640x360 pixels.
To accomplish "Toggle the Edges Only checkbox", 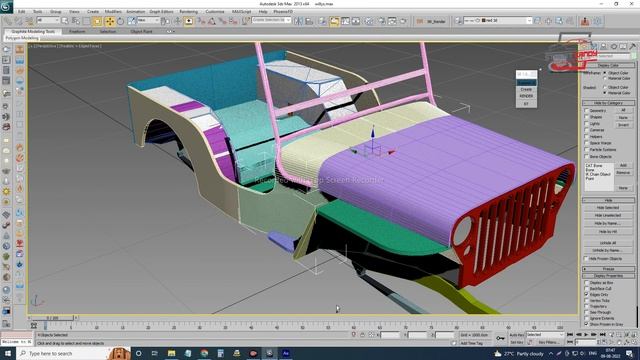I will 587,294.
